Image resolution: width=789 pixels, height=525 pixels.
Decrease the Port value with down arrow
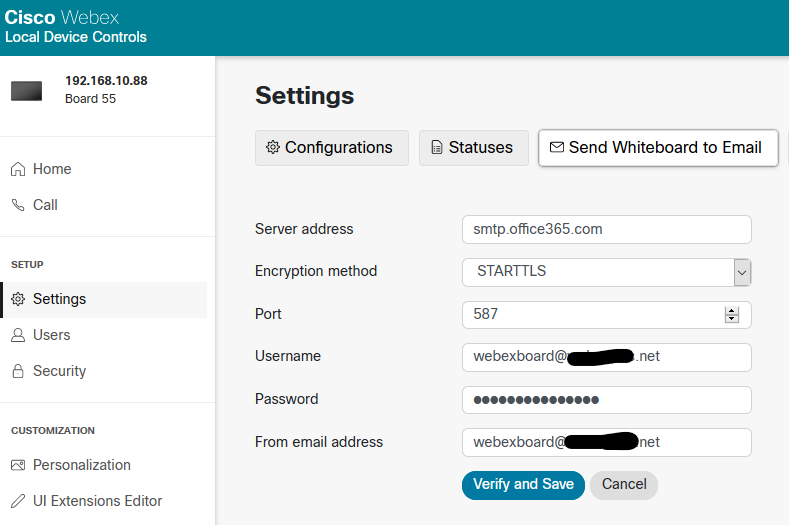tap(732, 319)
